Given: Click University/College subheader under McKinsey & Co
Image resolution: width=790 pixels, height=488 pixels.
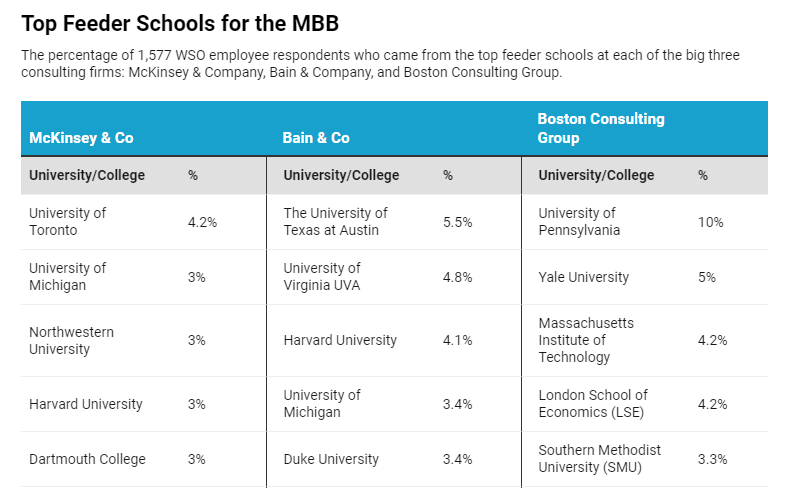Looking at the screenshot, I should click(87, 175).
